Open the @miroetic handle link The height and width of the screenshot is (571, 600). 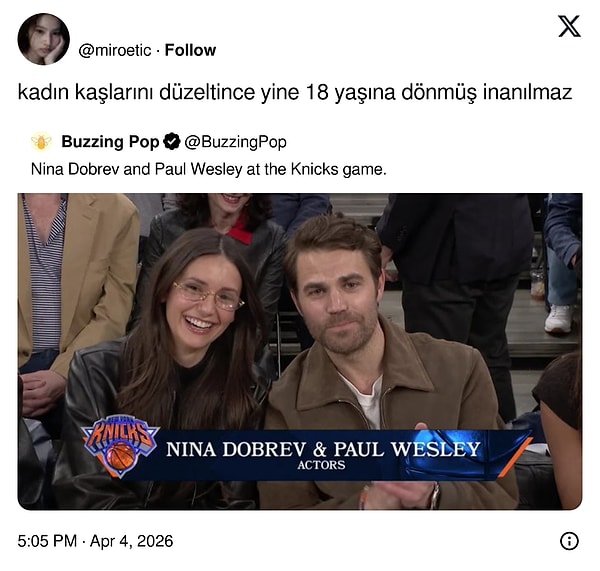[115, 51]
